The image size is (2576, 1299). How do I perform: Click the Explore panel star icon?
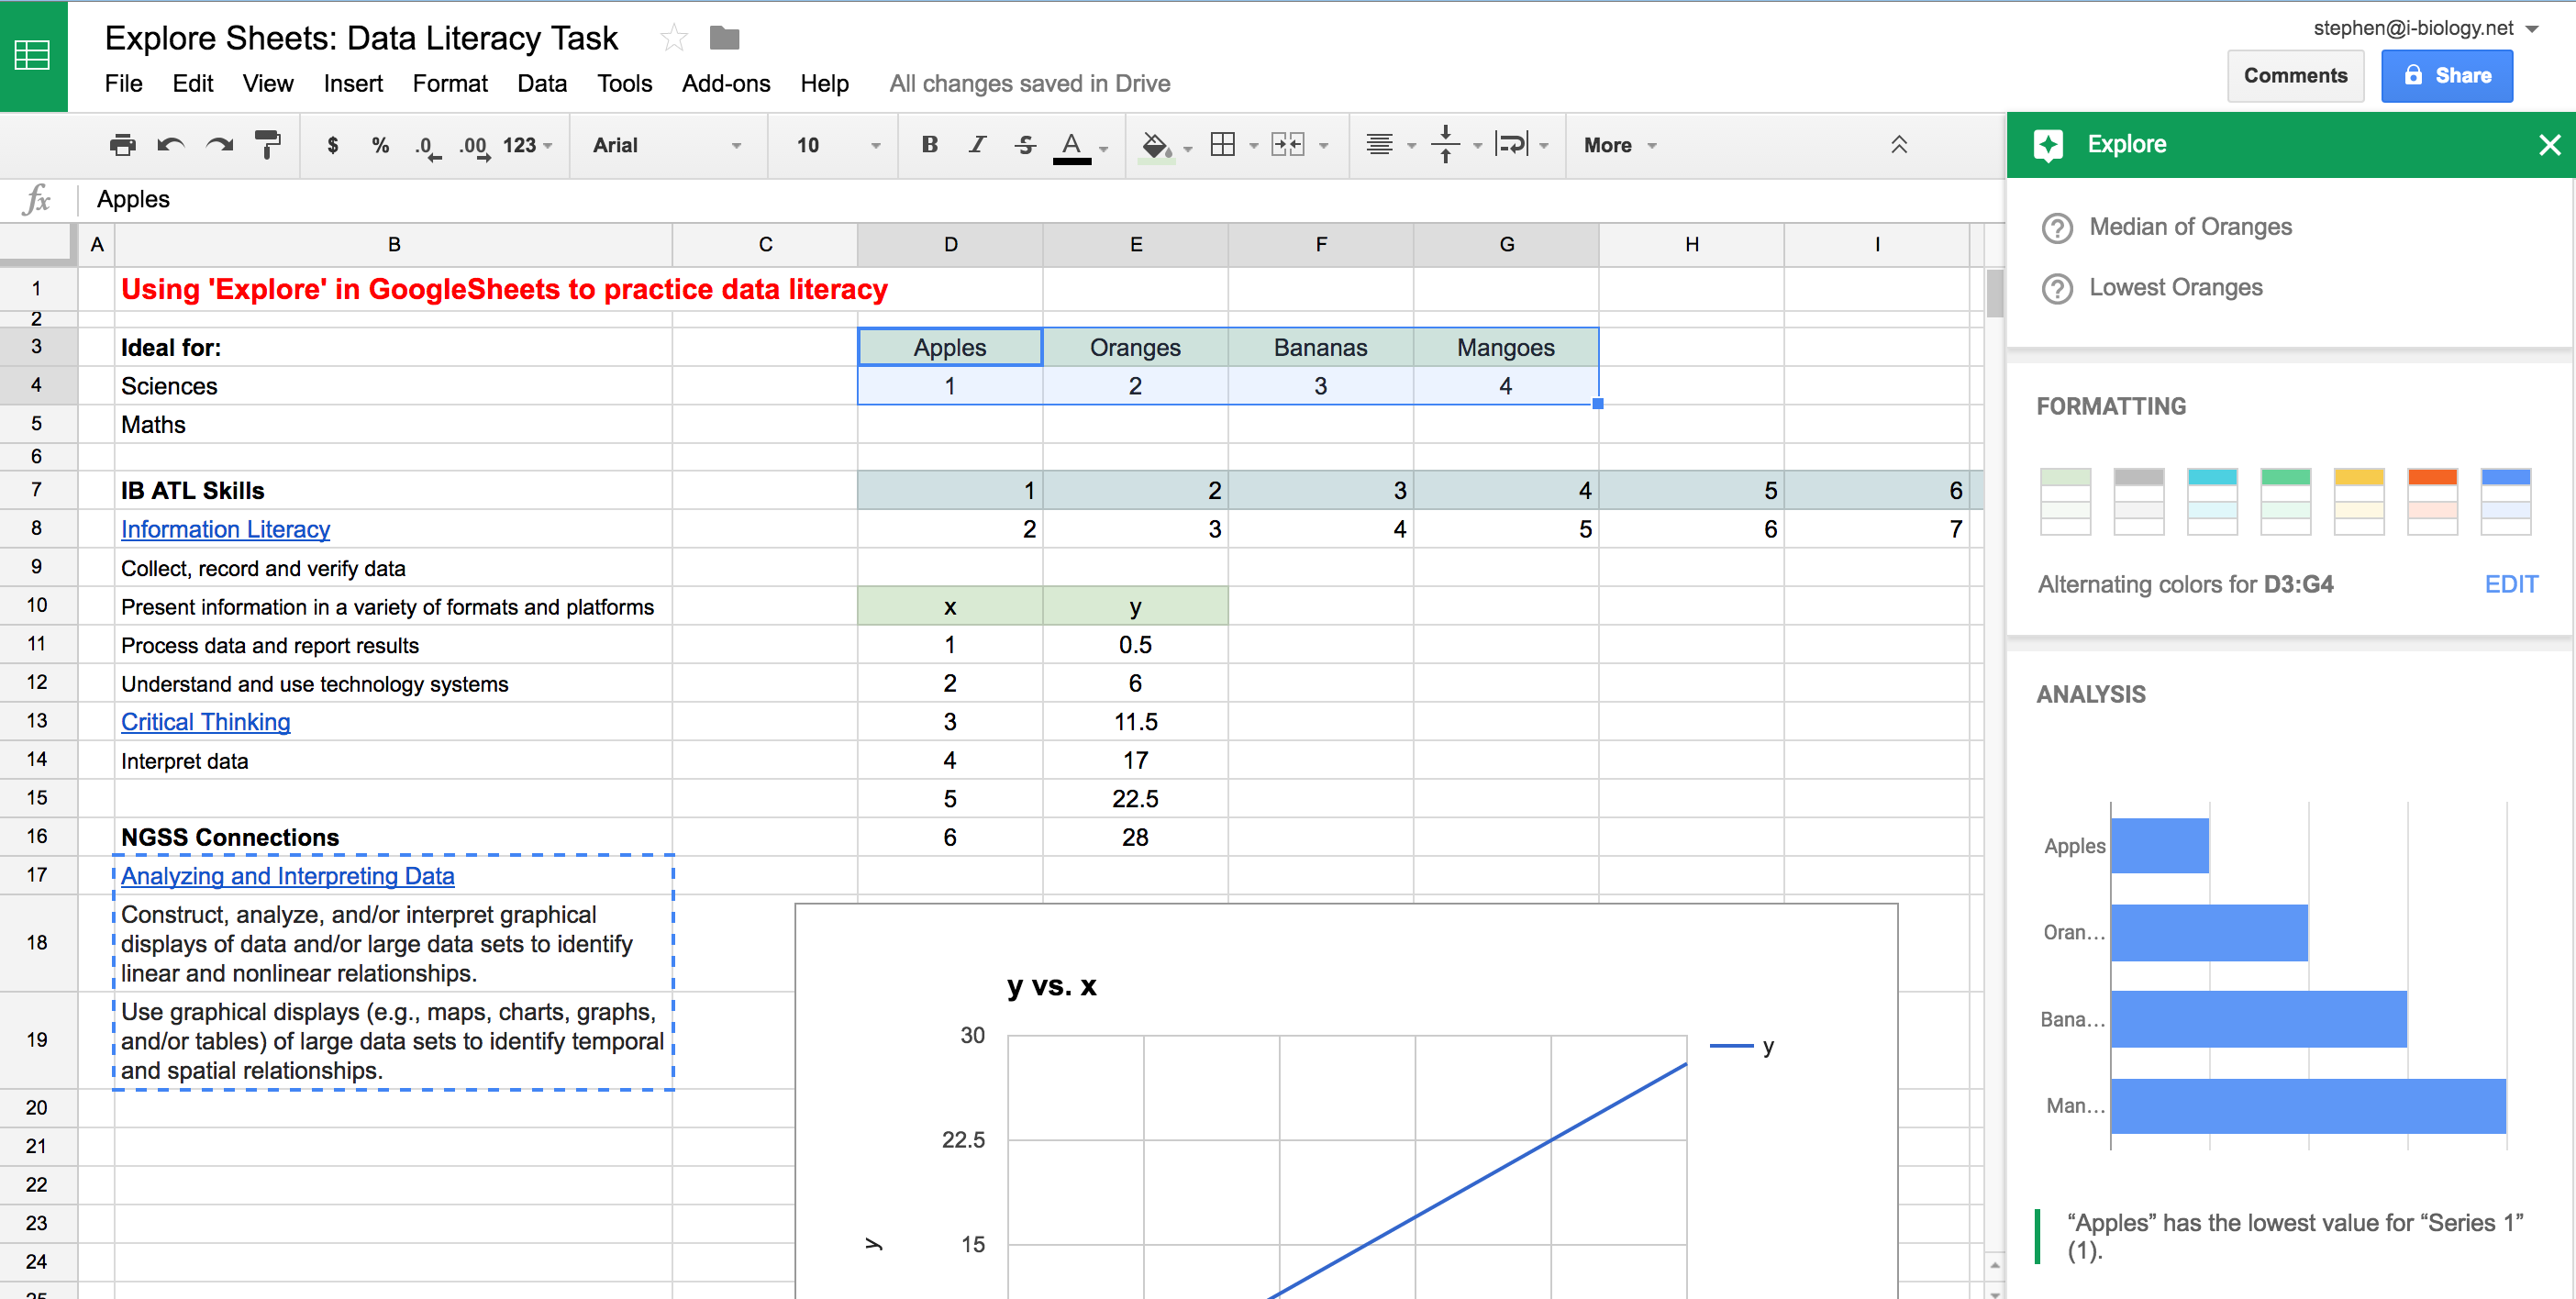coord(2048,145)
